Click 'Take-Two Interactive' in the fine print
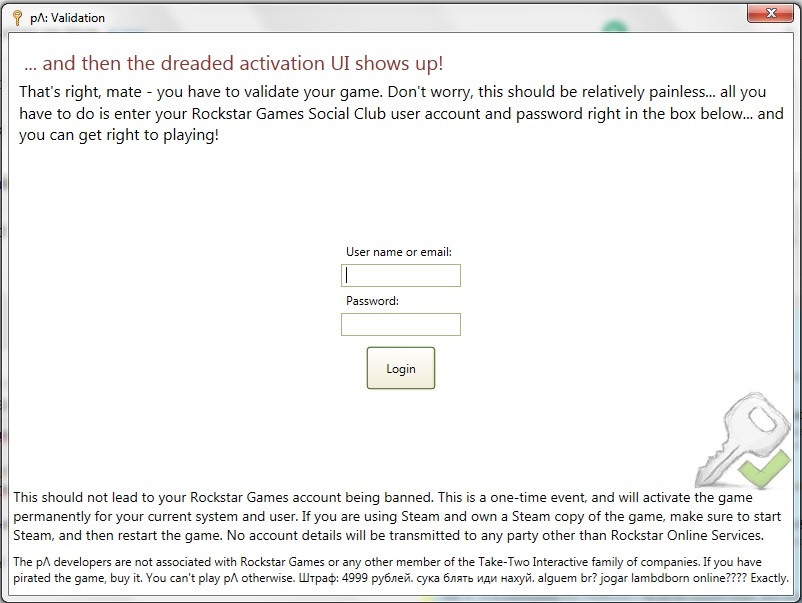The image size is (802, 603). 531,562
